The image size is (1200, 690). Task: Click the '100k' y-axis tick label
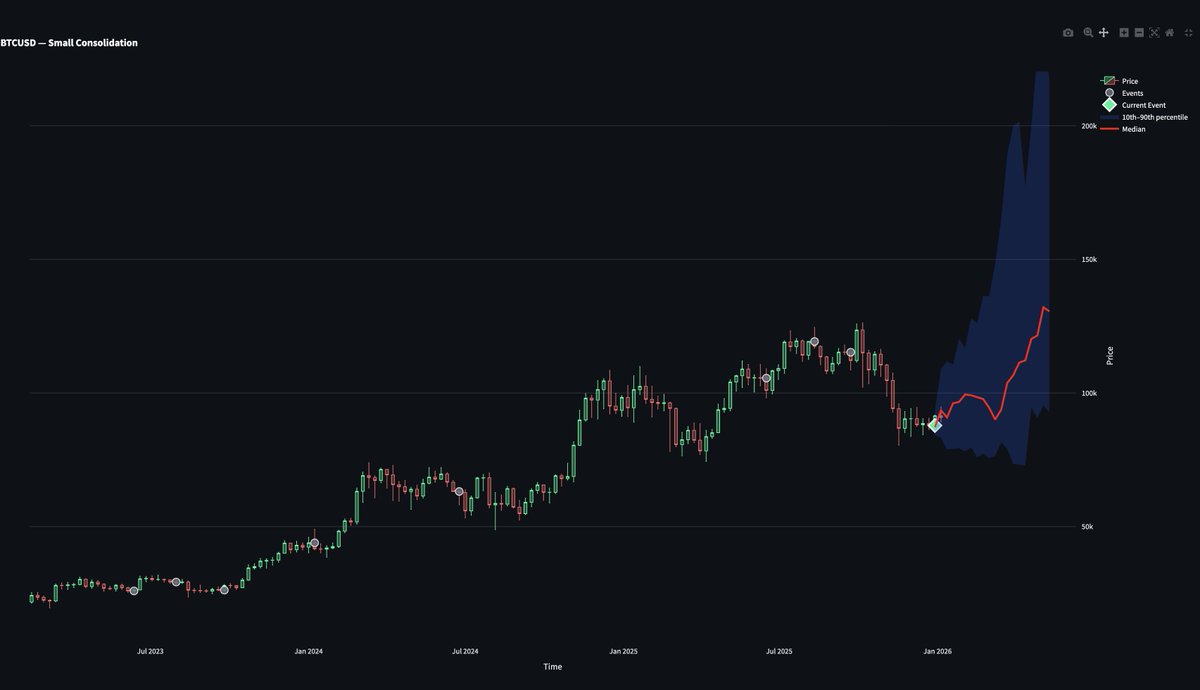pos(1089,393)
